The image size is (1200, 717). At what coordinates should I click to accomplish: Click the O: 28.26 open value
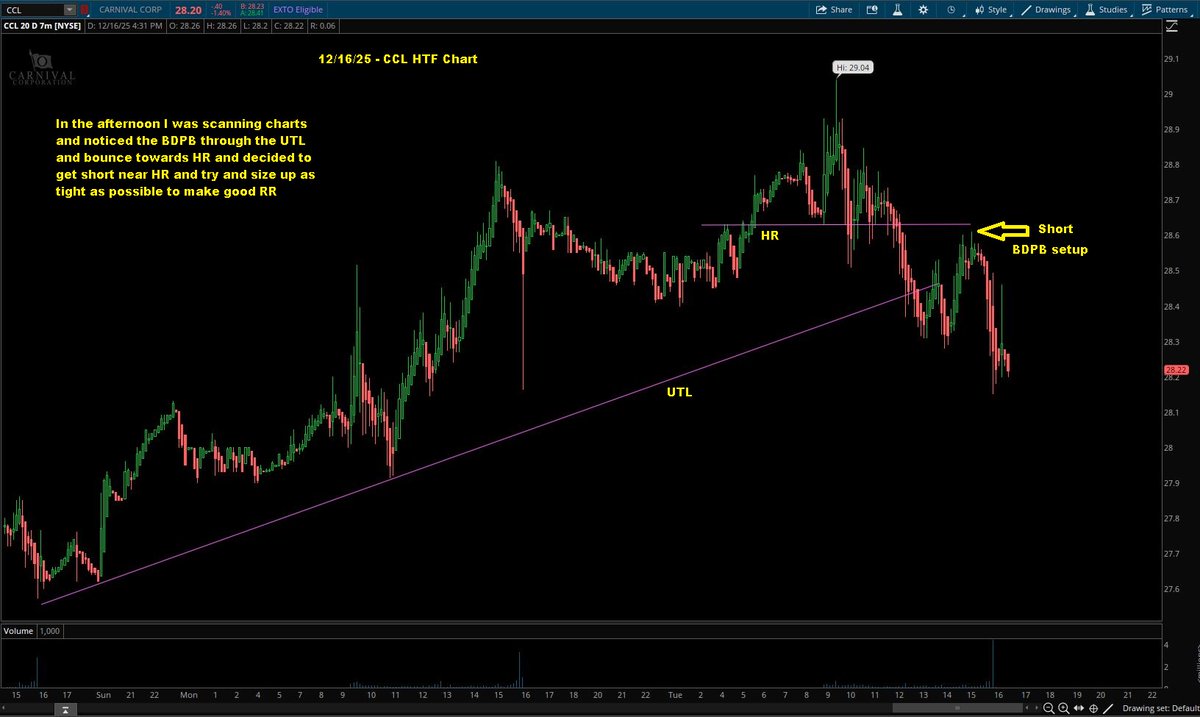coord(185,26)
